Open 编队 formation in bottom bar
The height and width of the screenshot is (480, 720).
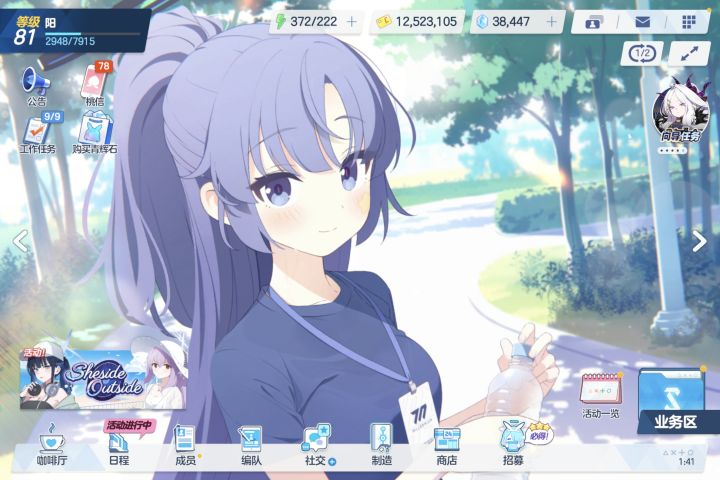251,446
